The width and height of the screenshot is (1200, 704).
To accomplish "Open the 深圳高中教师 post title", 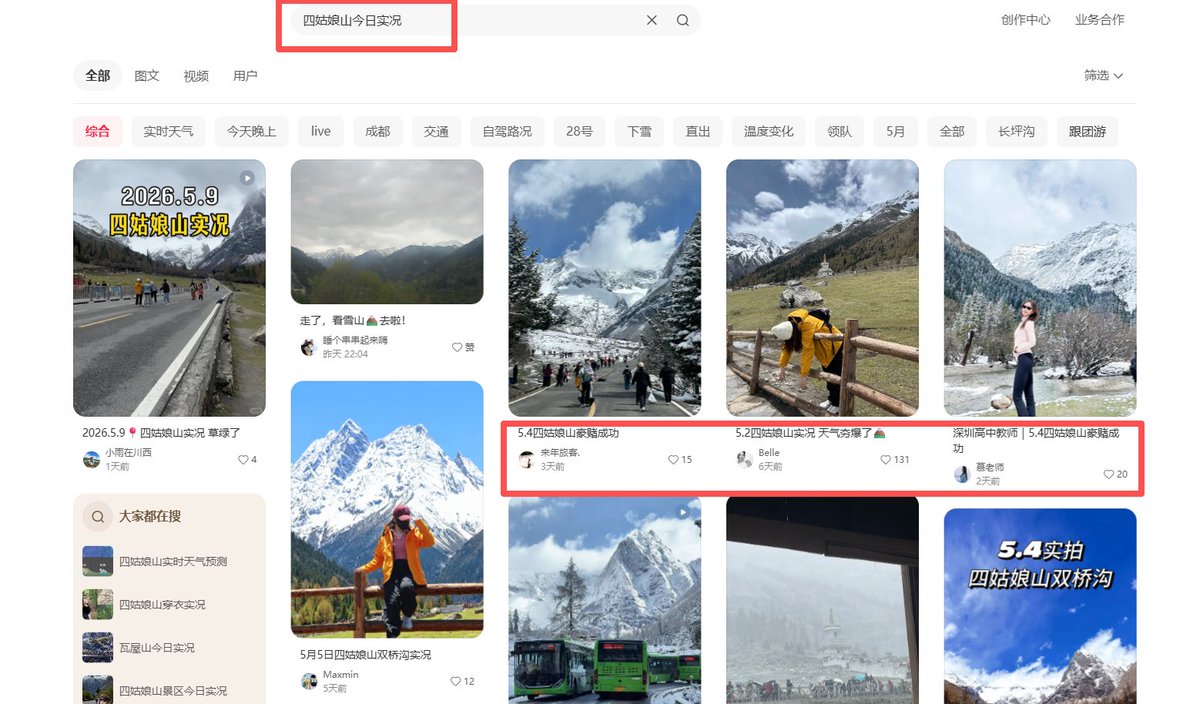I will coord(1036,441).
